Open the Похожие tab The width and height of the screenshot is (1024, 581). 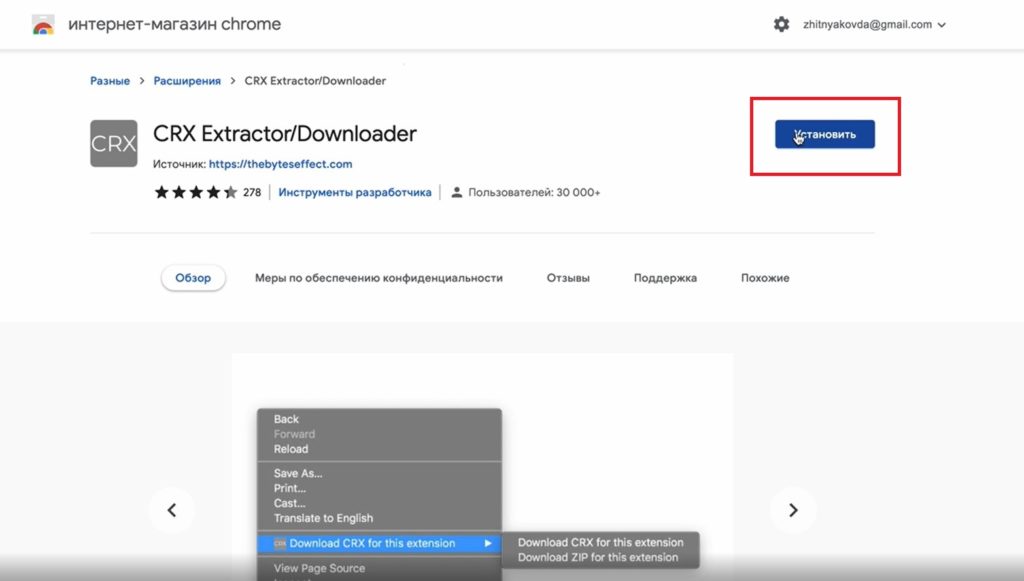tap(765, 278)
